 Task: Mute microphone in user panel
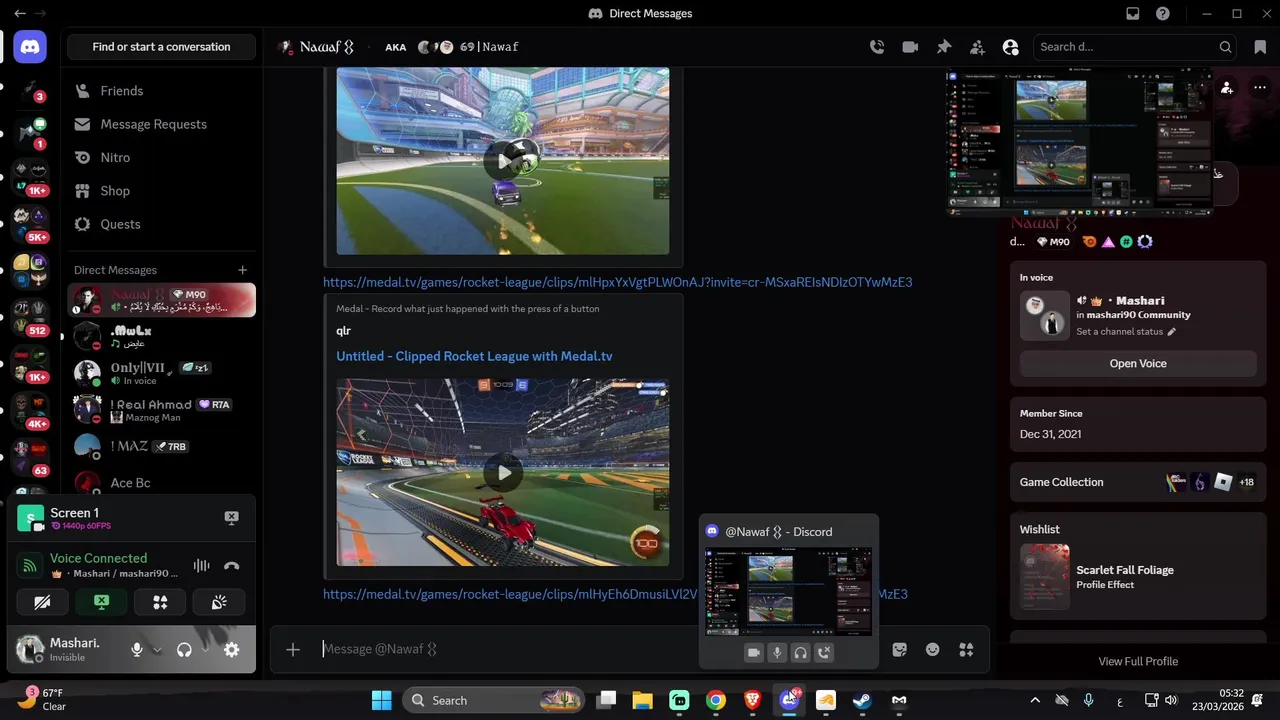[137, 650]
